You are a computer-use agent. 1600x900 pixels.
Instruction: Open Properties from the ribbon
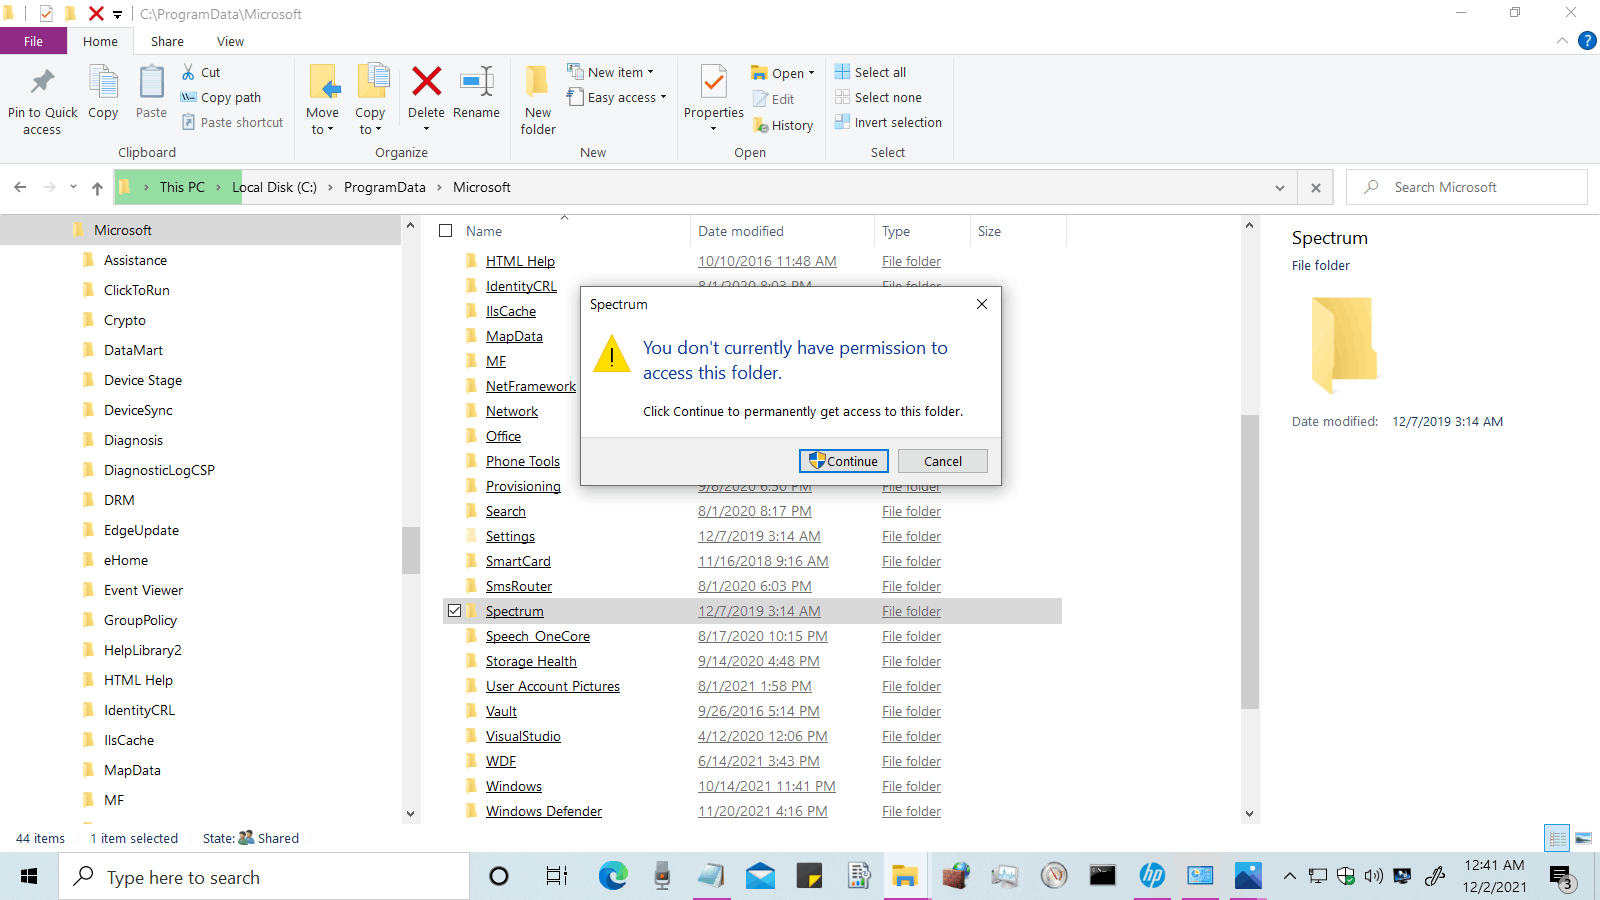pos(714,98)
